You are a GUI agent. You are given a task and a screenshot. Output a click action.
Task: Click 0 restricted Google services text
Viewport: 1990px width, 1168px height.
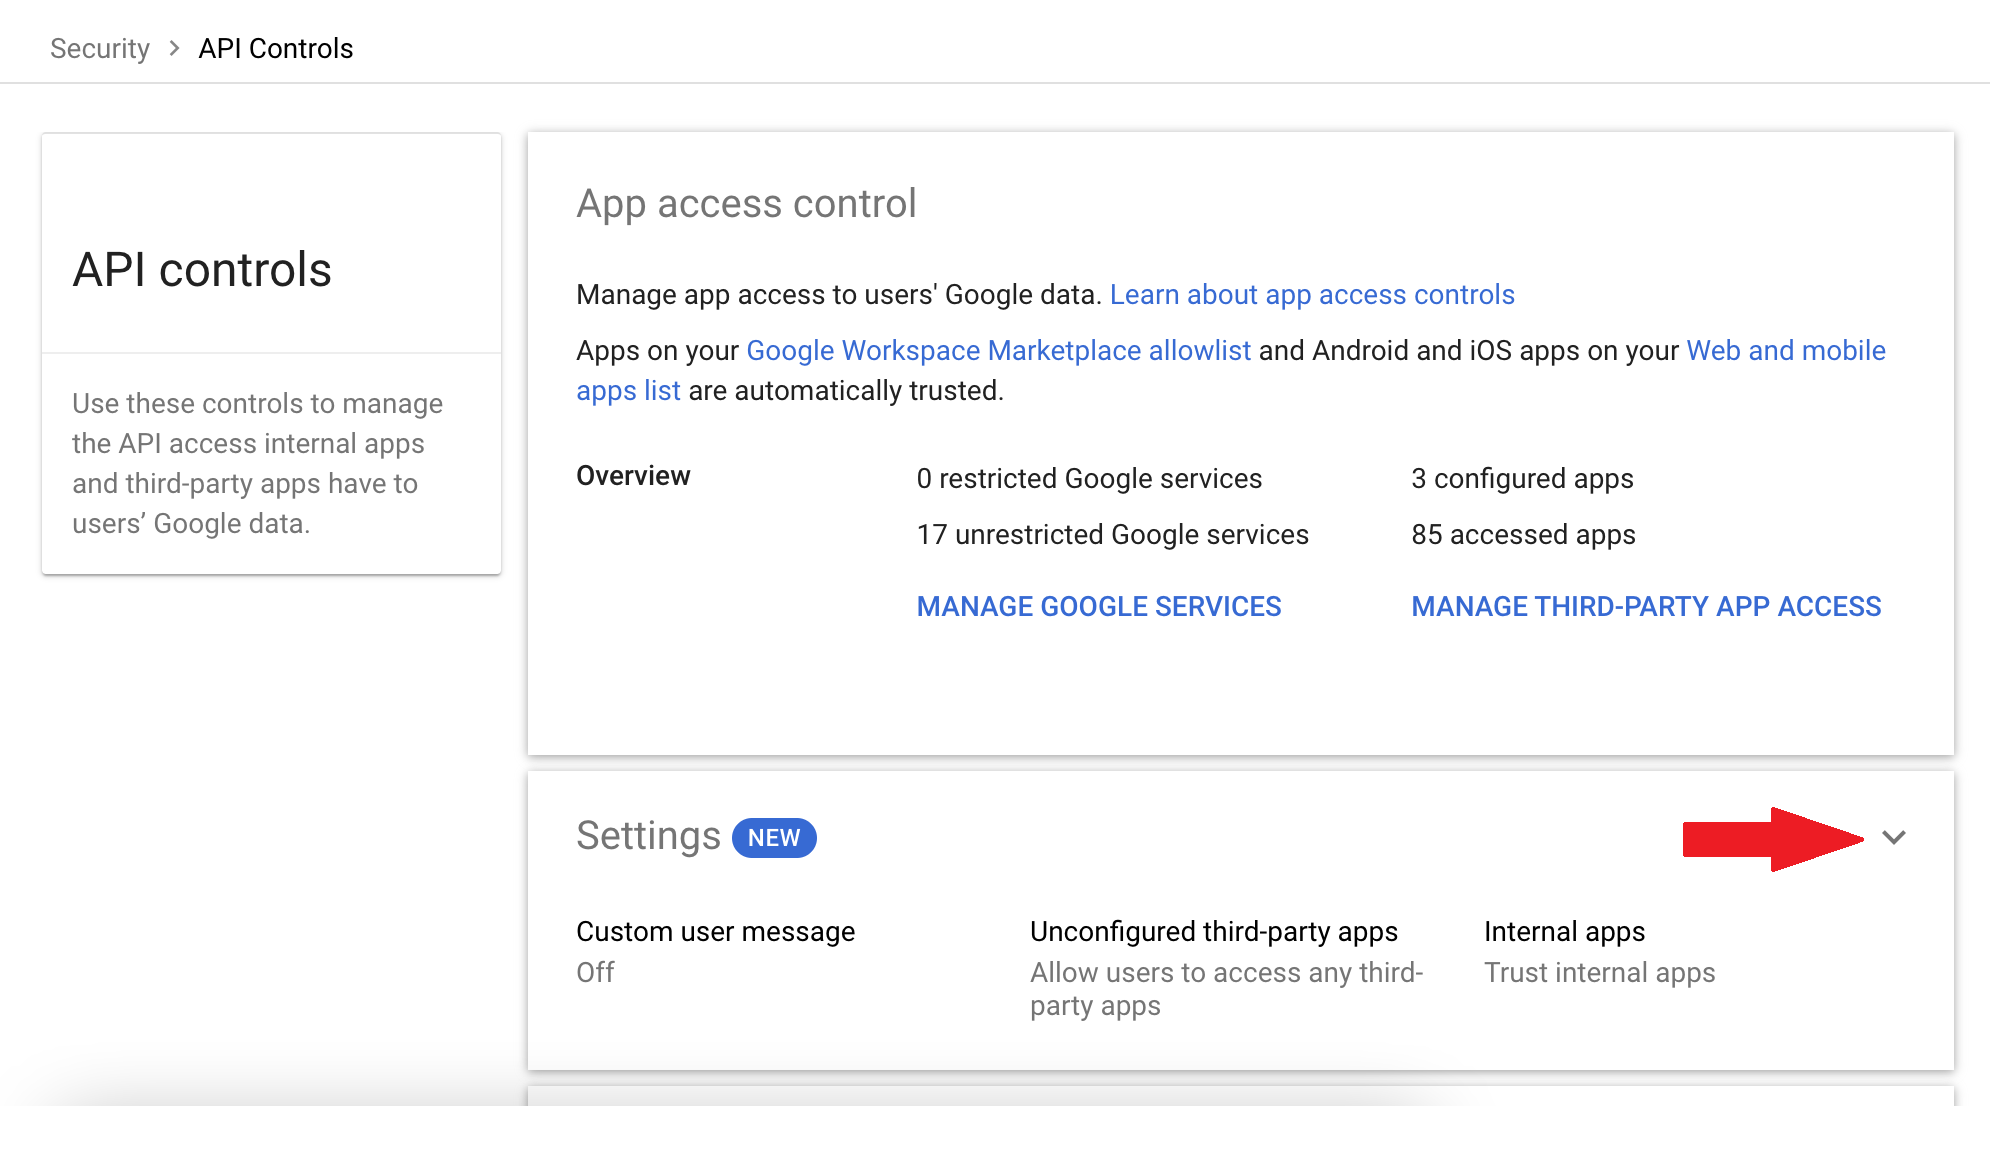pos(1088,479)
